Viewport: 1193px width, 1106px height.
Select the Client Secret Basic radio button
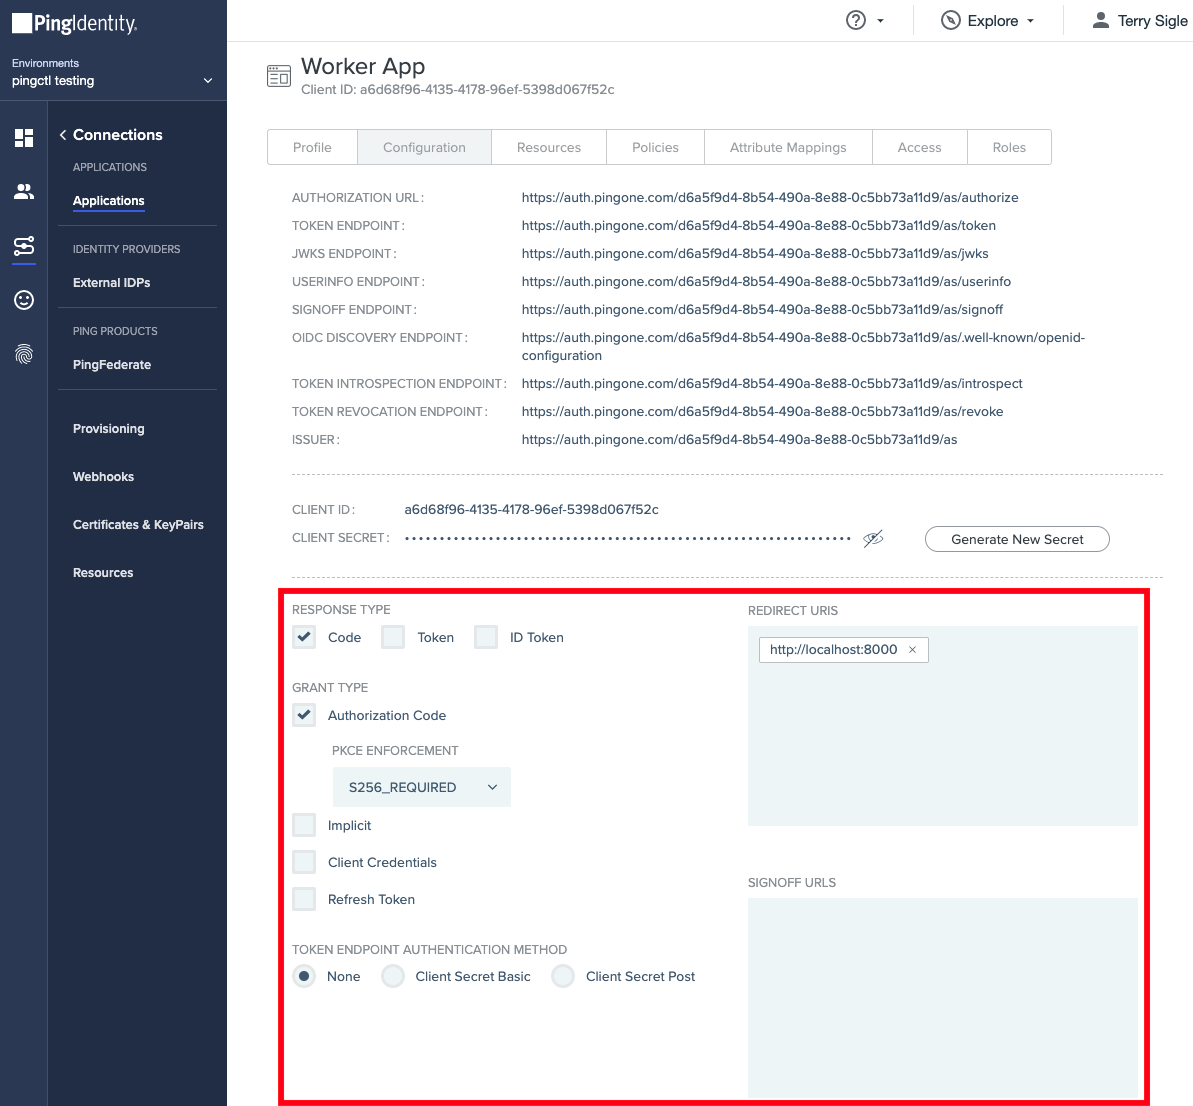coord(393,975)
